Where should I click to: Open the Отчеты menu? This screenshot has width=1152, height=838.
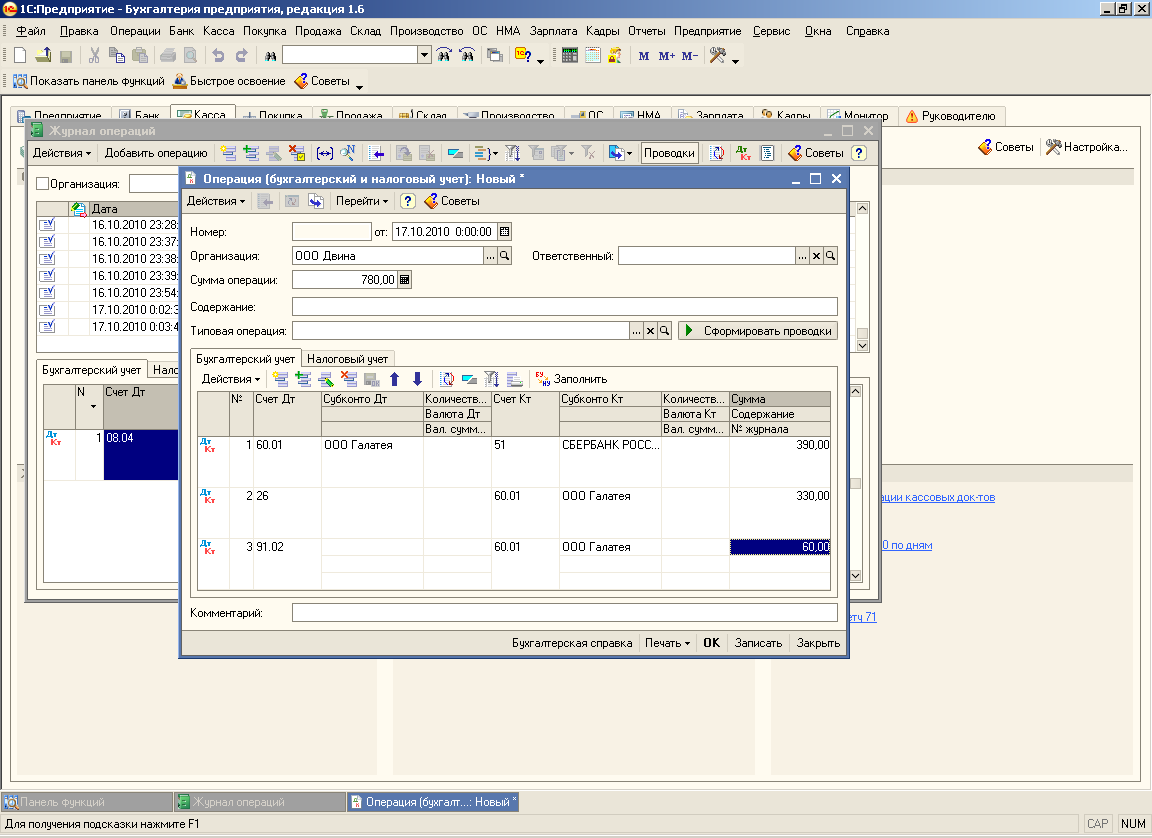pyautogui.click(x=647, y=31)
